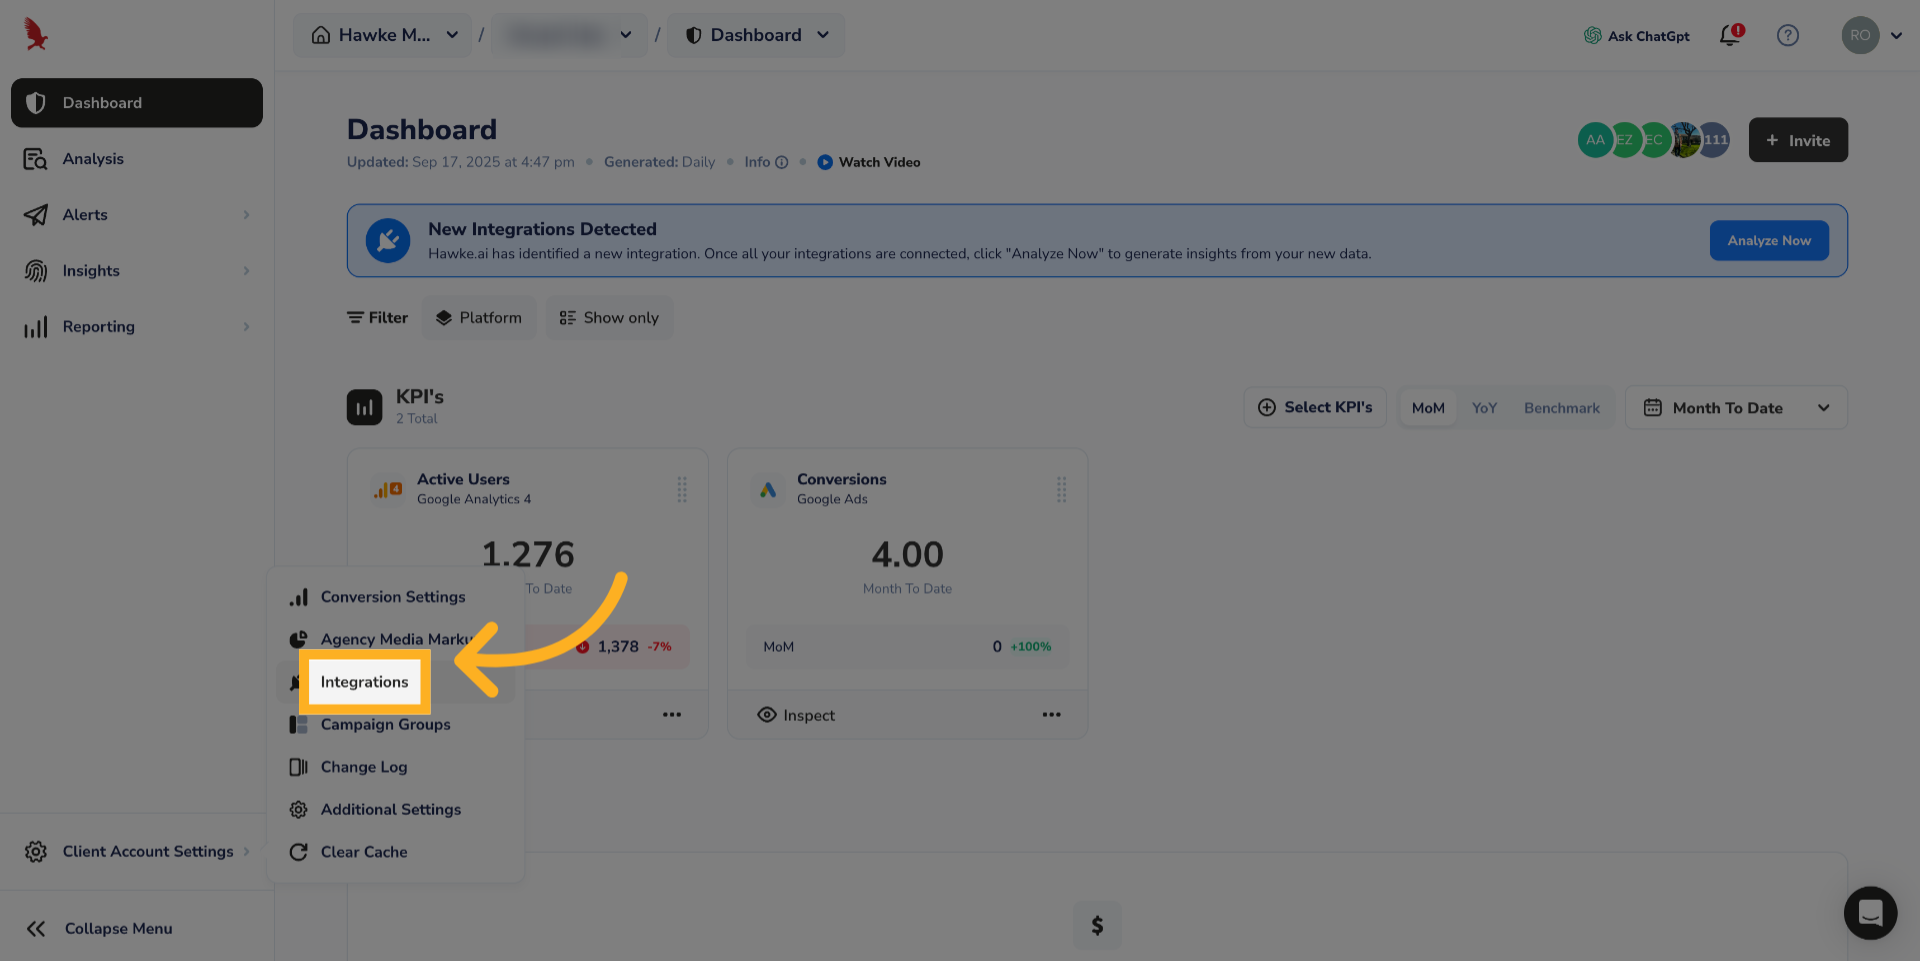This screenshot has width=1920, height=961.
Task: Open the Hawke M... account dropdown
Action: (383, 35)
